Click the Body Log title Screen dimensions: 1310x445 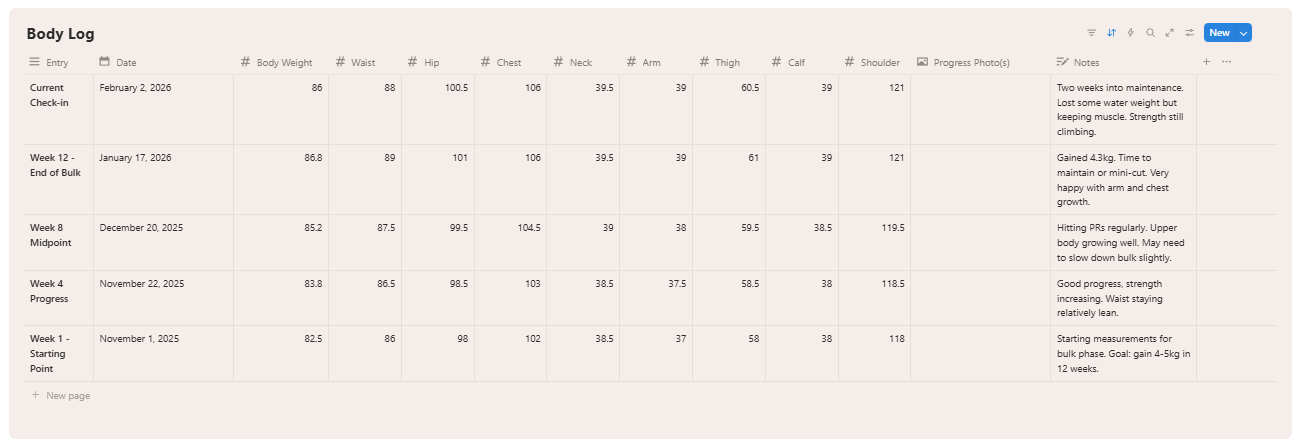60,34
